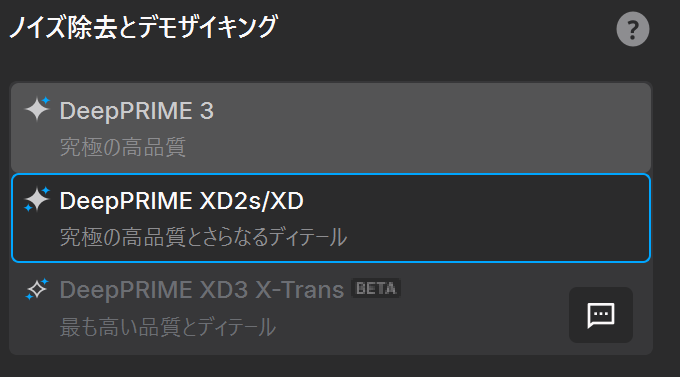
Task: Click inside the blue-outlined XD2s/XD selection box
Action: (477, 218)
